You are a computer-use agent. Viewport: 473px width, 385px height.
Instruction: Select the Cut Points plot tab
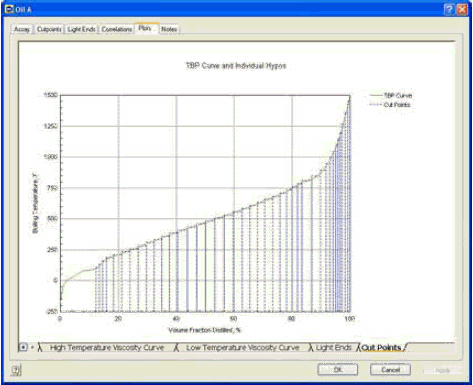point(381,348)
